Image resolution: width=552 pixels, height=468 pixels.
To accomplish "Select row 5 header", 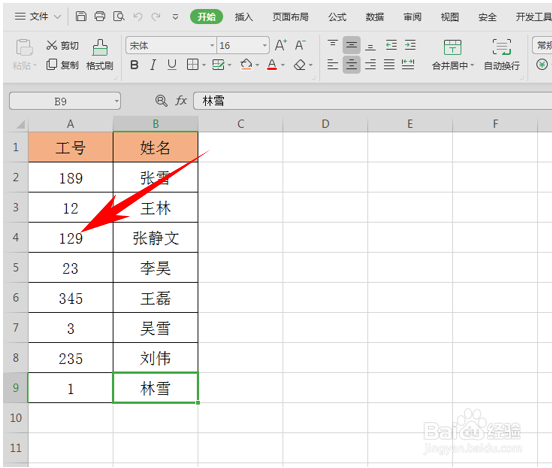I will [x=16, y=267].
